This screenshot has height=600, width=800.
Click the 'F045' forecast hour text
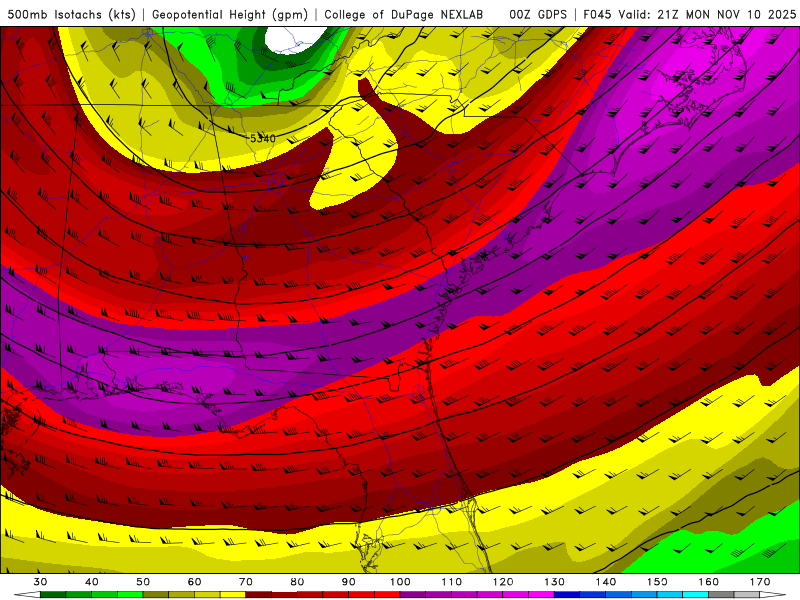coord(598,15)
